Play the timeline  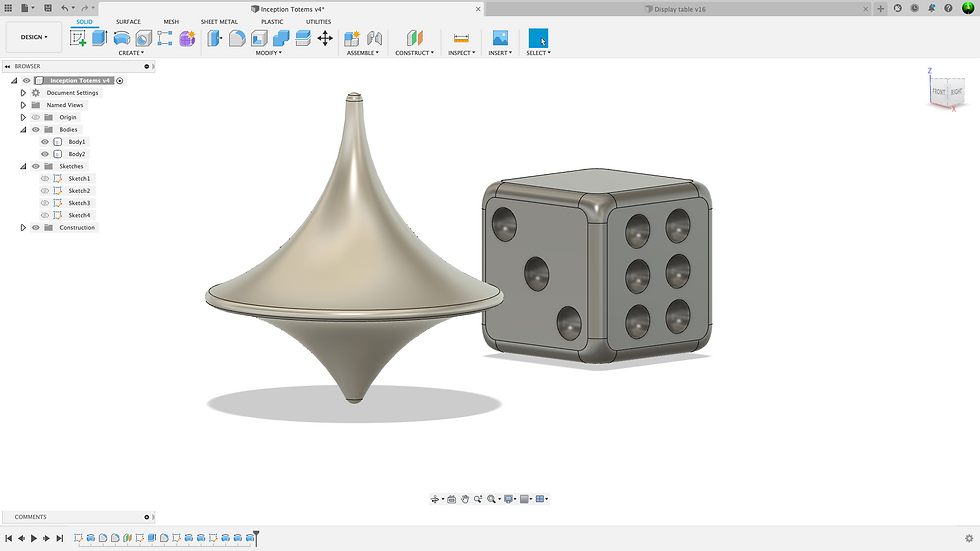[34, 538]
